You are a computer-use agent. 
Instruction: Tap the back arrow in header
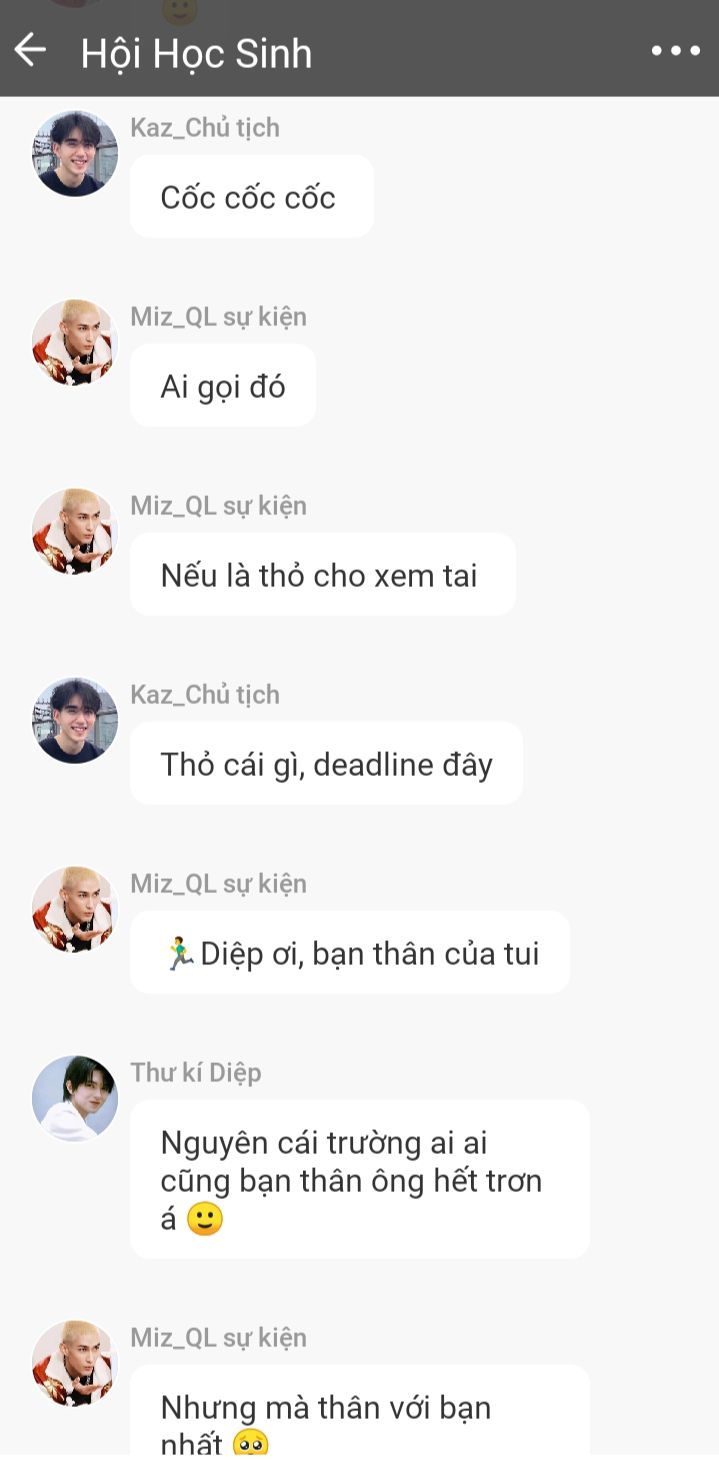click(30, 50)
